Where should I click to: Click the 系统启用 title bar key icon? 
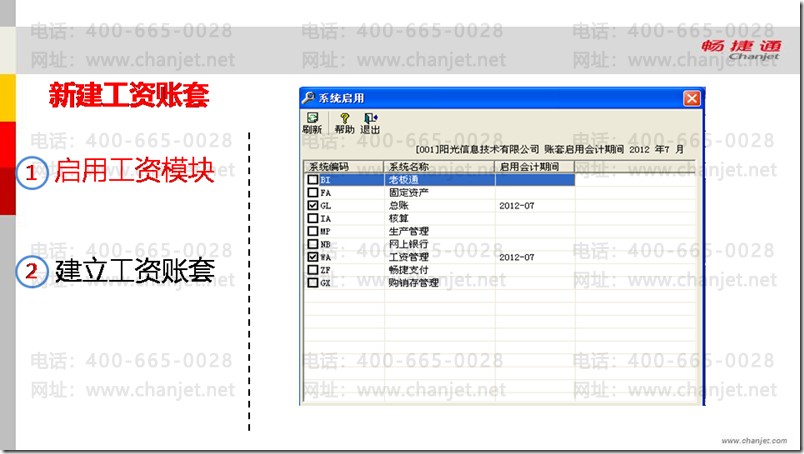[308, 97]
